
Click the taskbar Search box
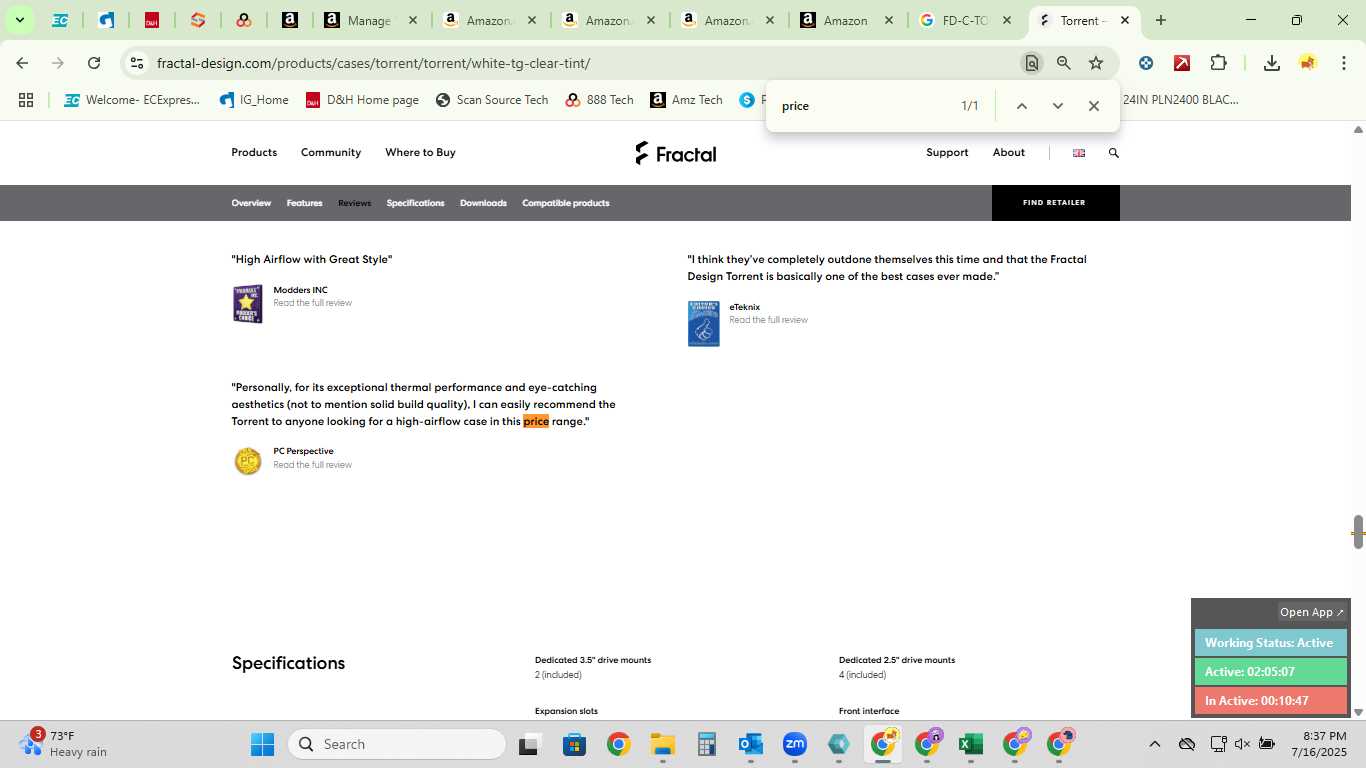[397, 744]
